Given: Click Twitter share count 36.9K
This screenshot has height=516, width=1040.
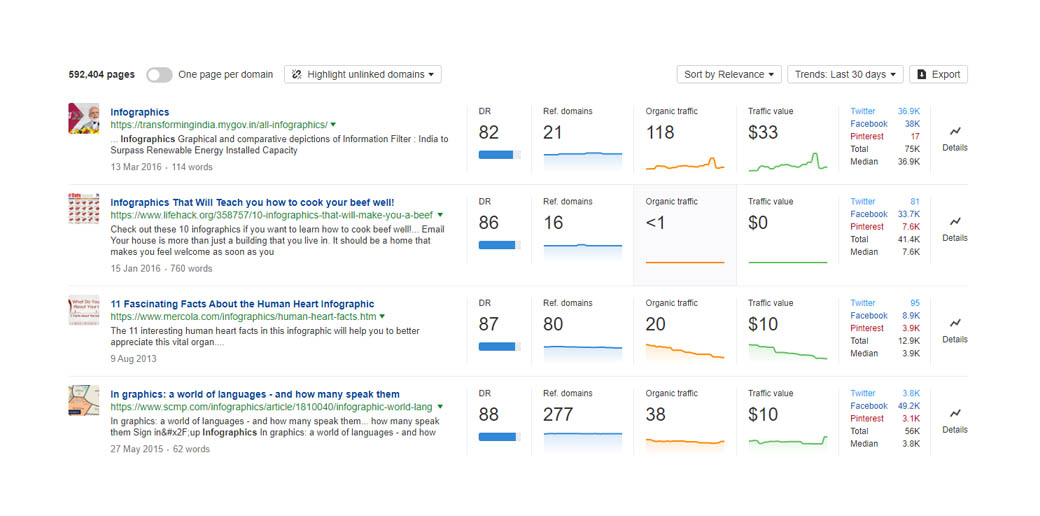Looking at the screenshot, I should [x=908, y=112].
